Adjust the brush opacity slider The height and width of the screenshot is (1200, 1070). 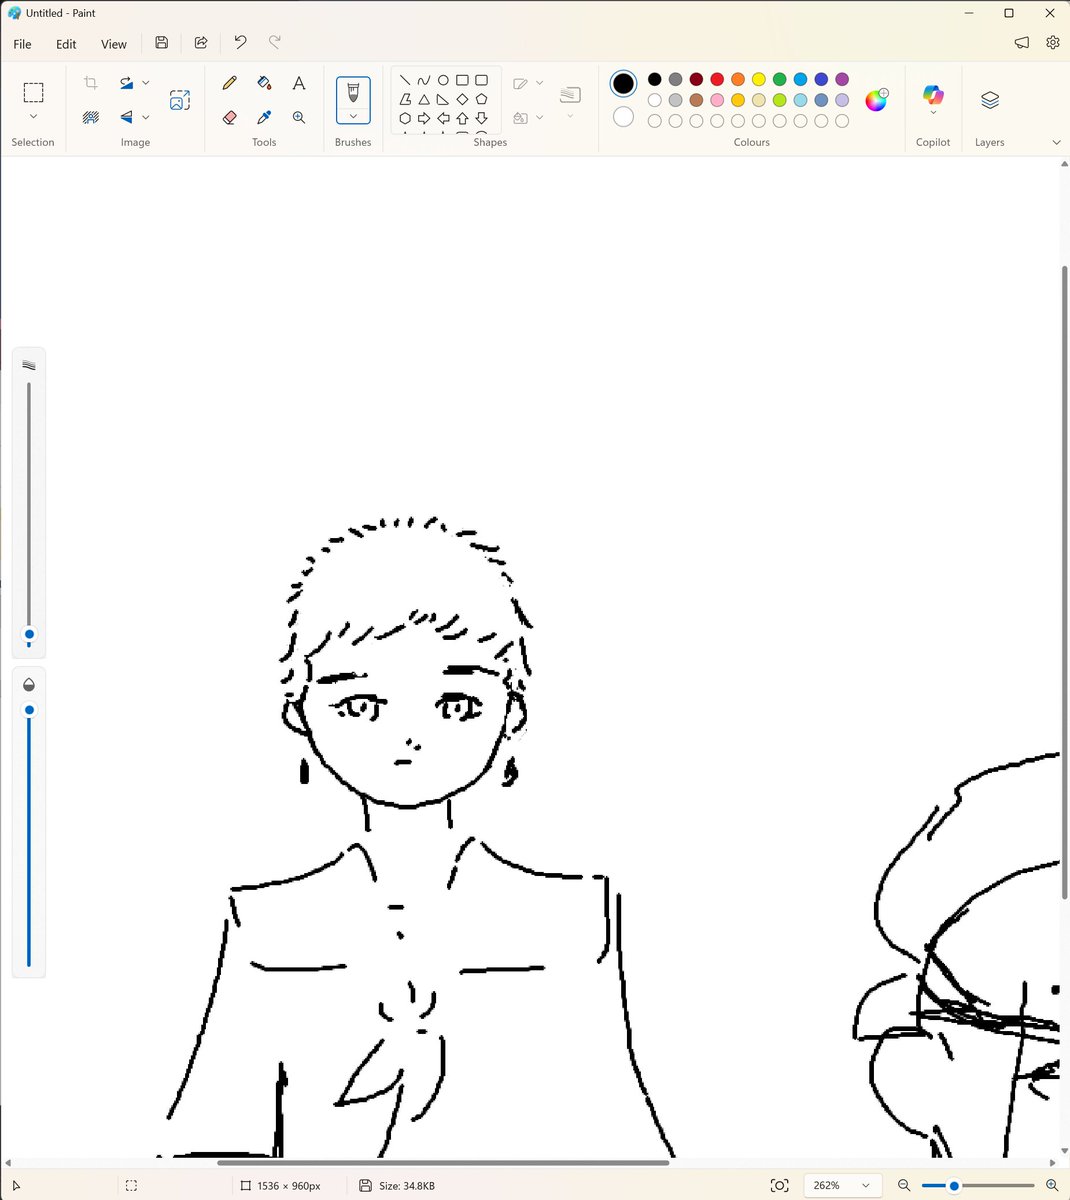[29, 710]
